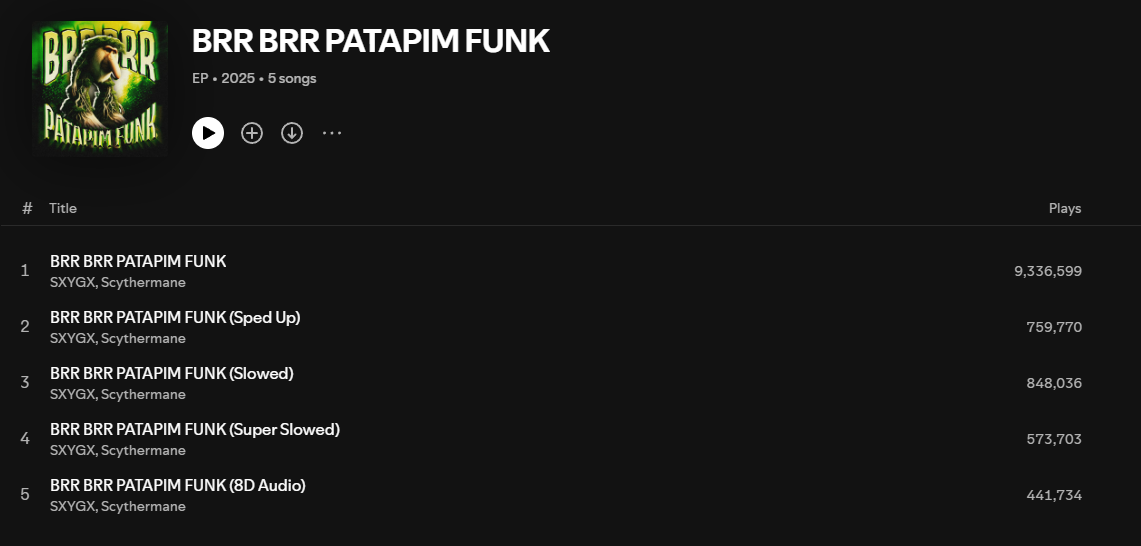
Task: Click the Title column header
Action: click(63, 208)
